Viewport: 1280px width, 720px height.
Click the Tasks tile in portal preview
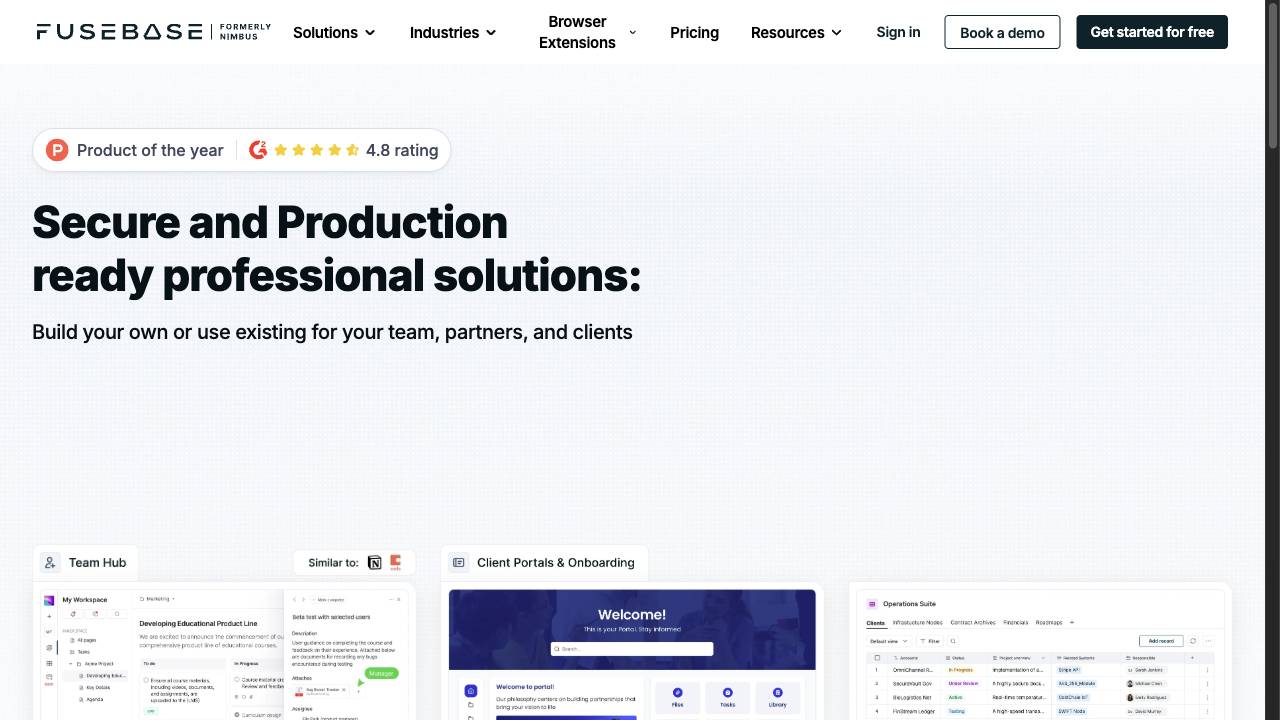click(x=727, y=697)
